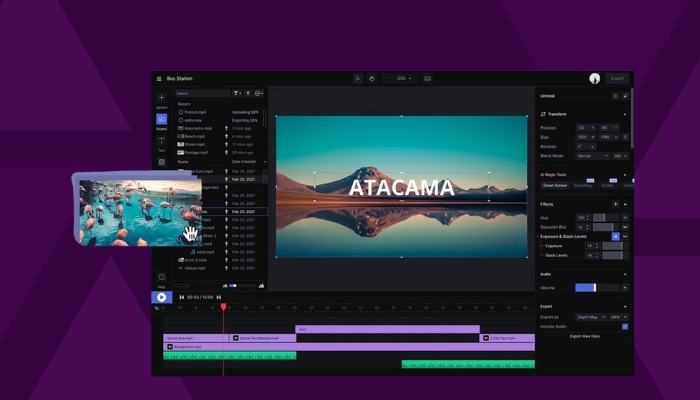700x400 pixels.
Task: Toggle the blue Exposure & Black Levels button
Action: pyautogui.click(x=616, y=236)
